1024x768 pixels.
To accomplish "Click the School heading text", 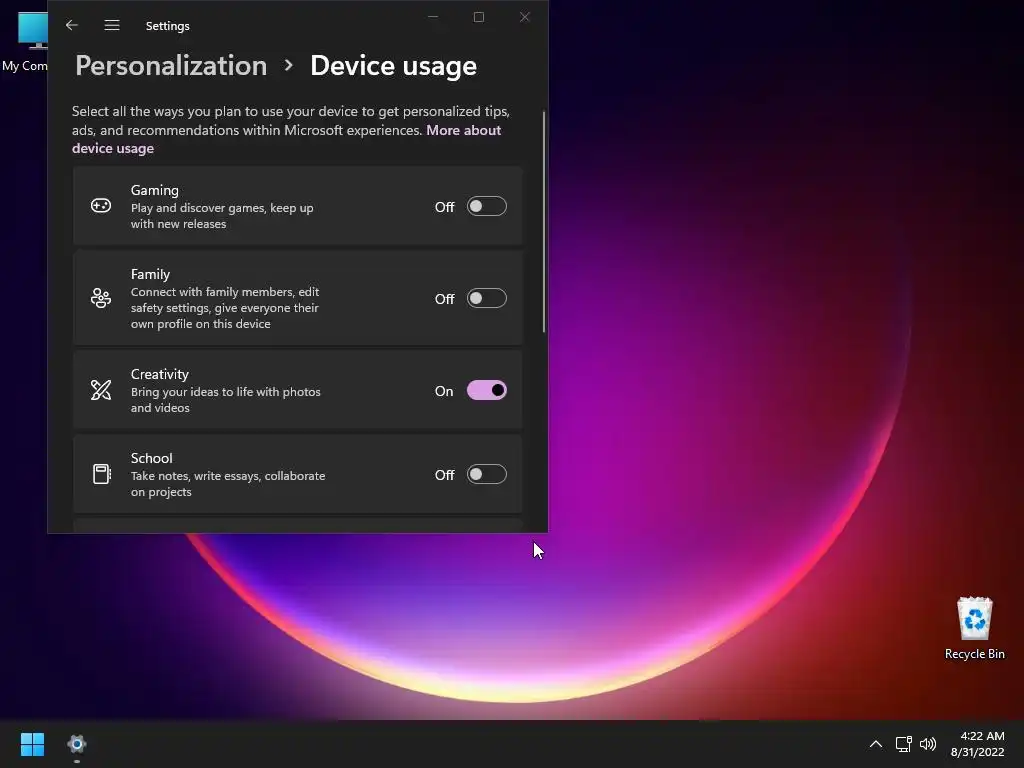I will (152, 458).
